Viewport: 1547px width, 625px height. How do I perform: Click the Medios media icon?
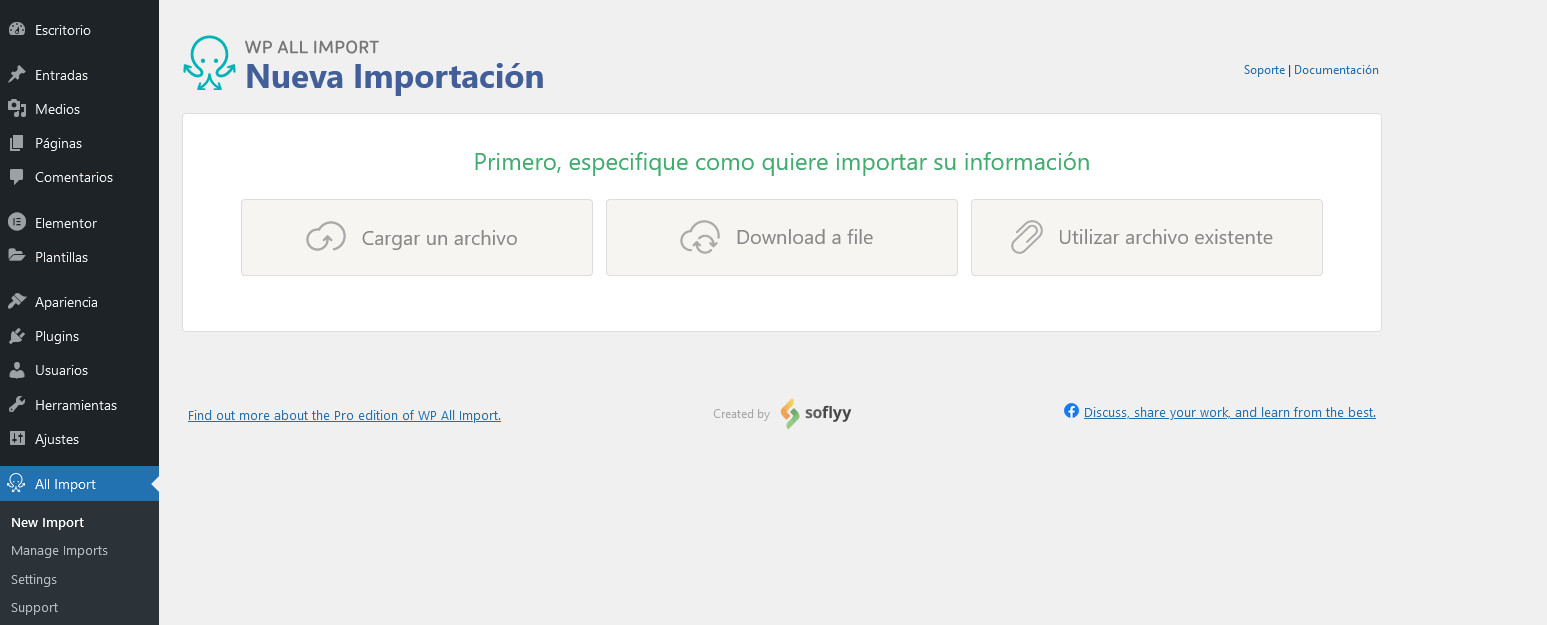[x=17, y=109]
